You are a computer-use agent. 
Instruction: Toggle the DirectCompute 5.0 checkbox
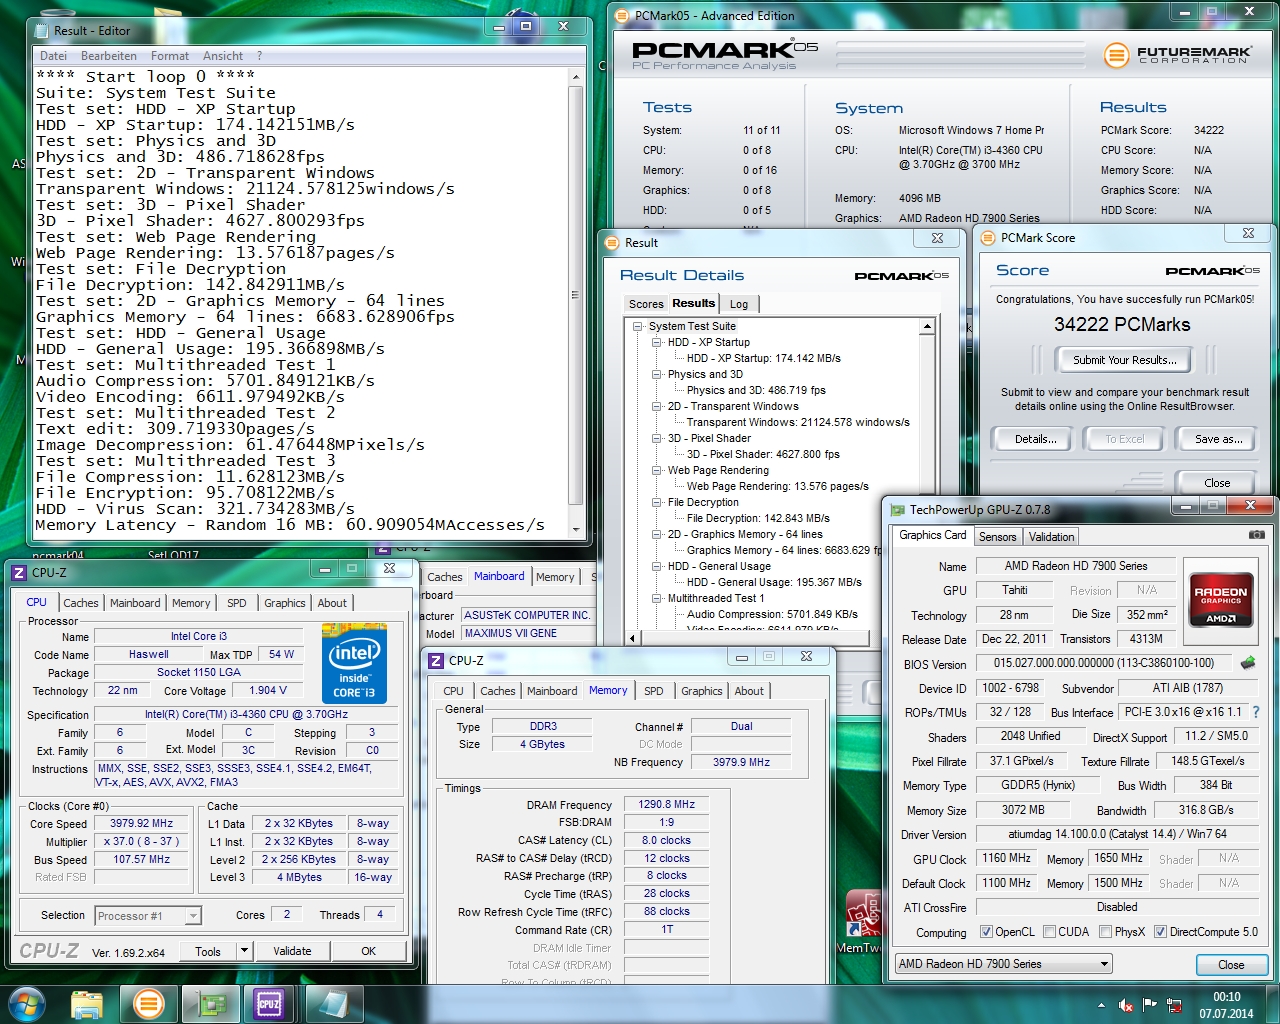pyautogui.click(x=1160, y=932)
